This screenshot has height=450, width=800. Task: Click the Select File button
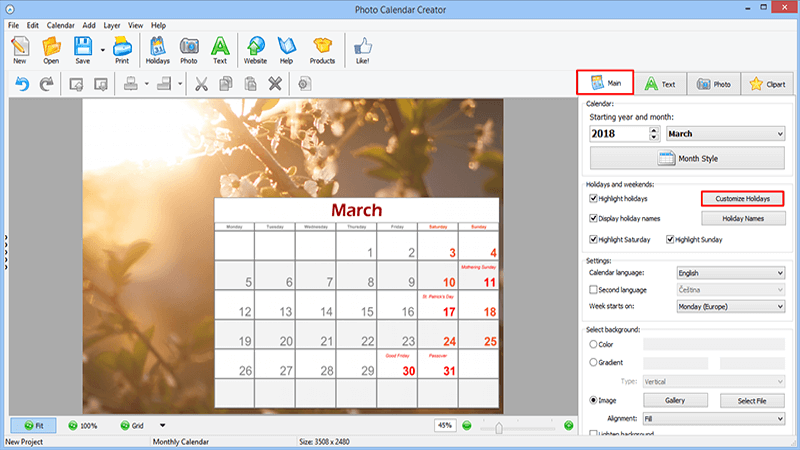pyautogui.click(x=752, y=401)
